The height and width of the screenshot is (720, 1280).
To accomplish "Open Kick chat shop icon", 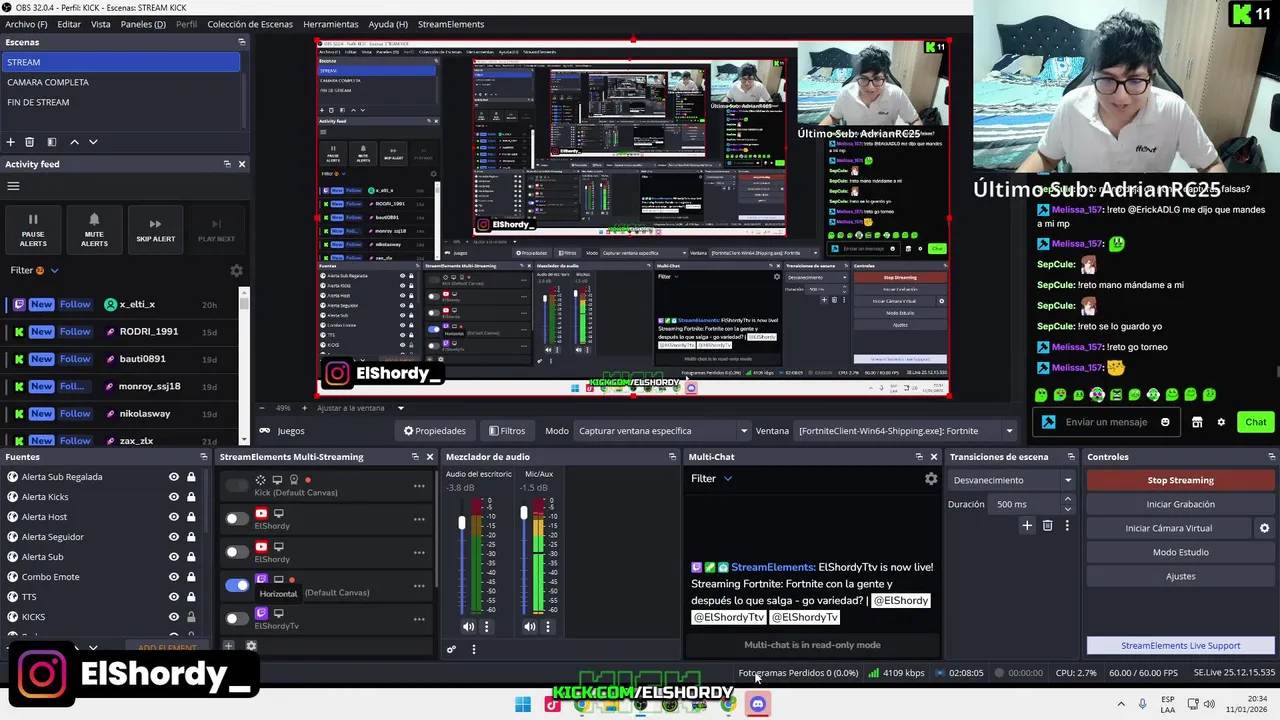I will (1197, 422).
